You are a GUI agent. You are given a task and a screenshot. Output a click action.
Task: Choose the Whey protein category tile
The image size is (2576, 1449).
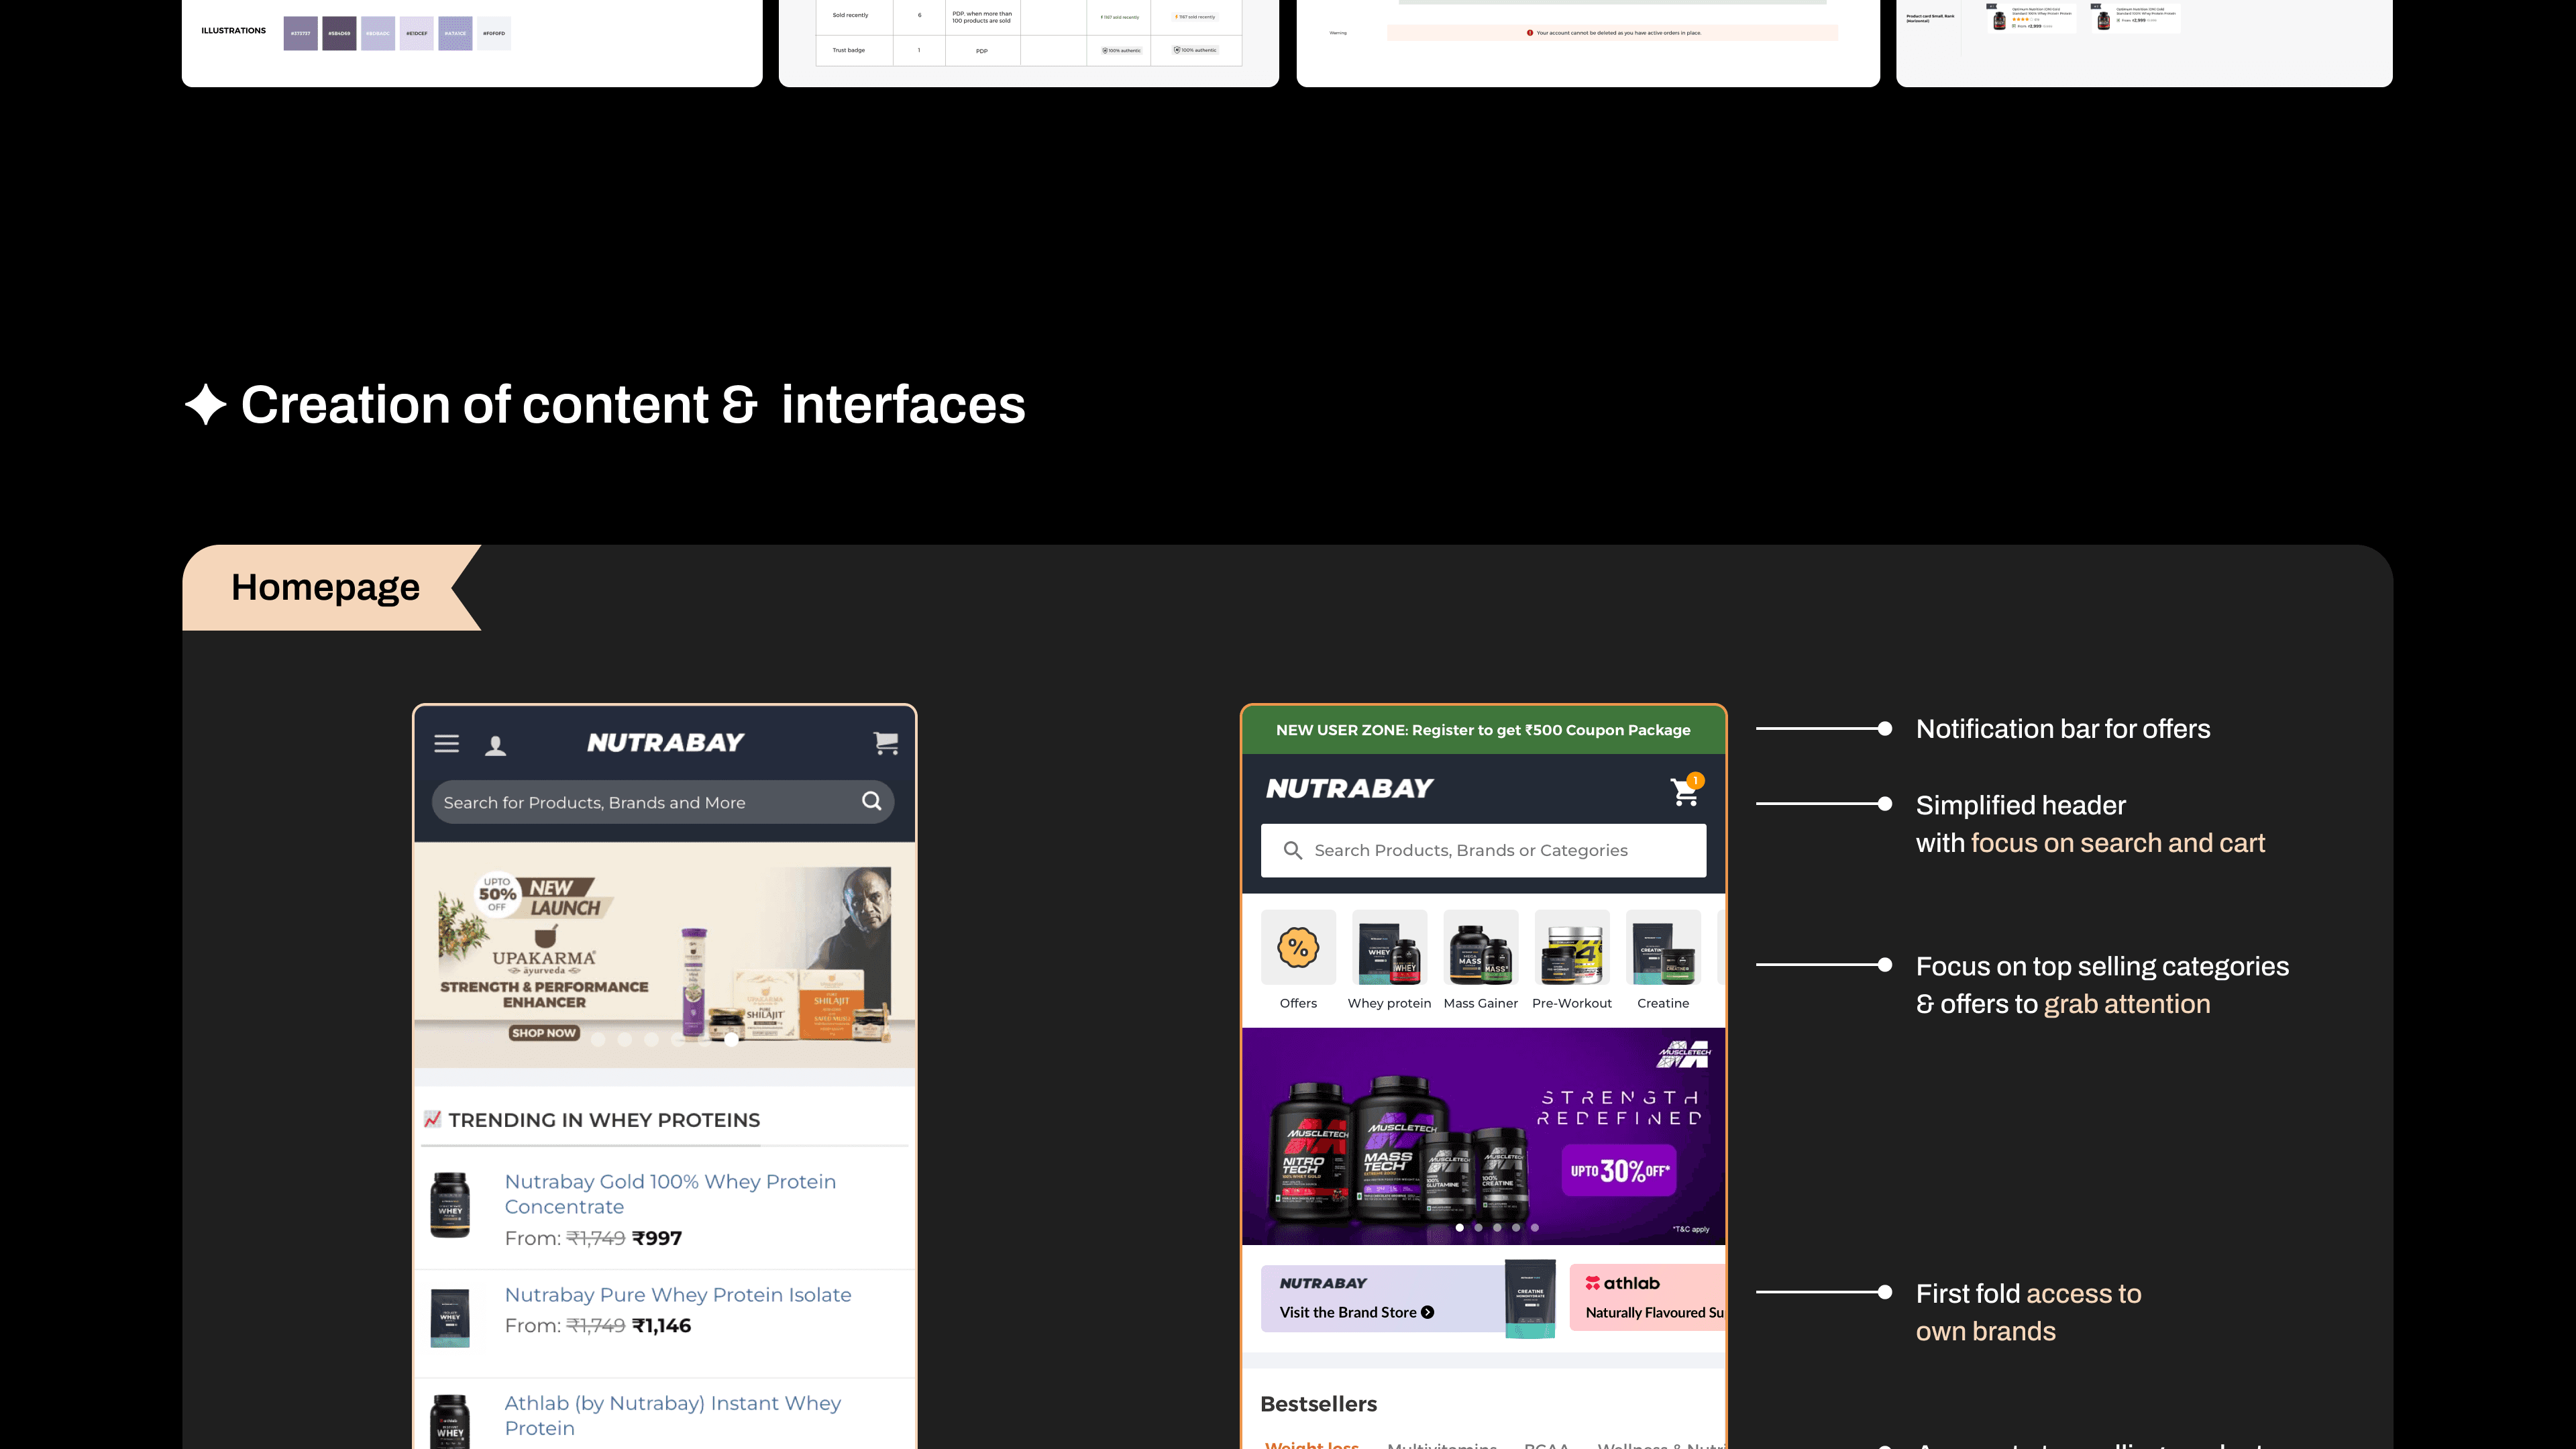tap(1389, 947)
